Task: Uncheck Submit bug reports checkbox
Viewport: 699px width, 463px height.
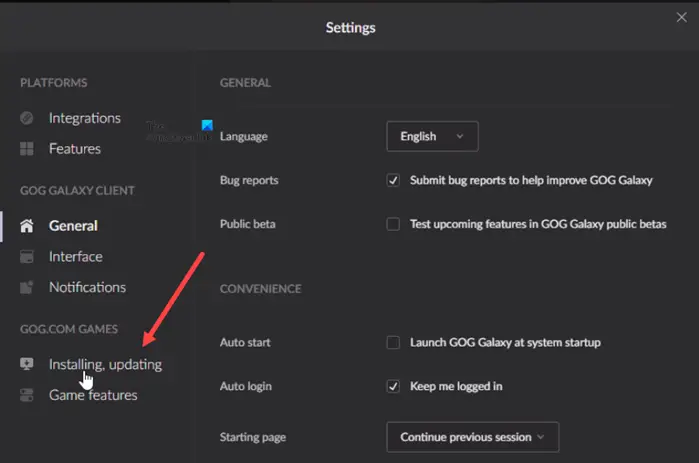Action: 394,181
